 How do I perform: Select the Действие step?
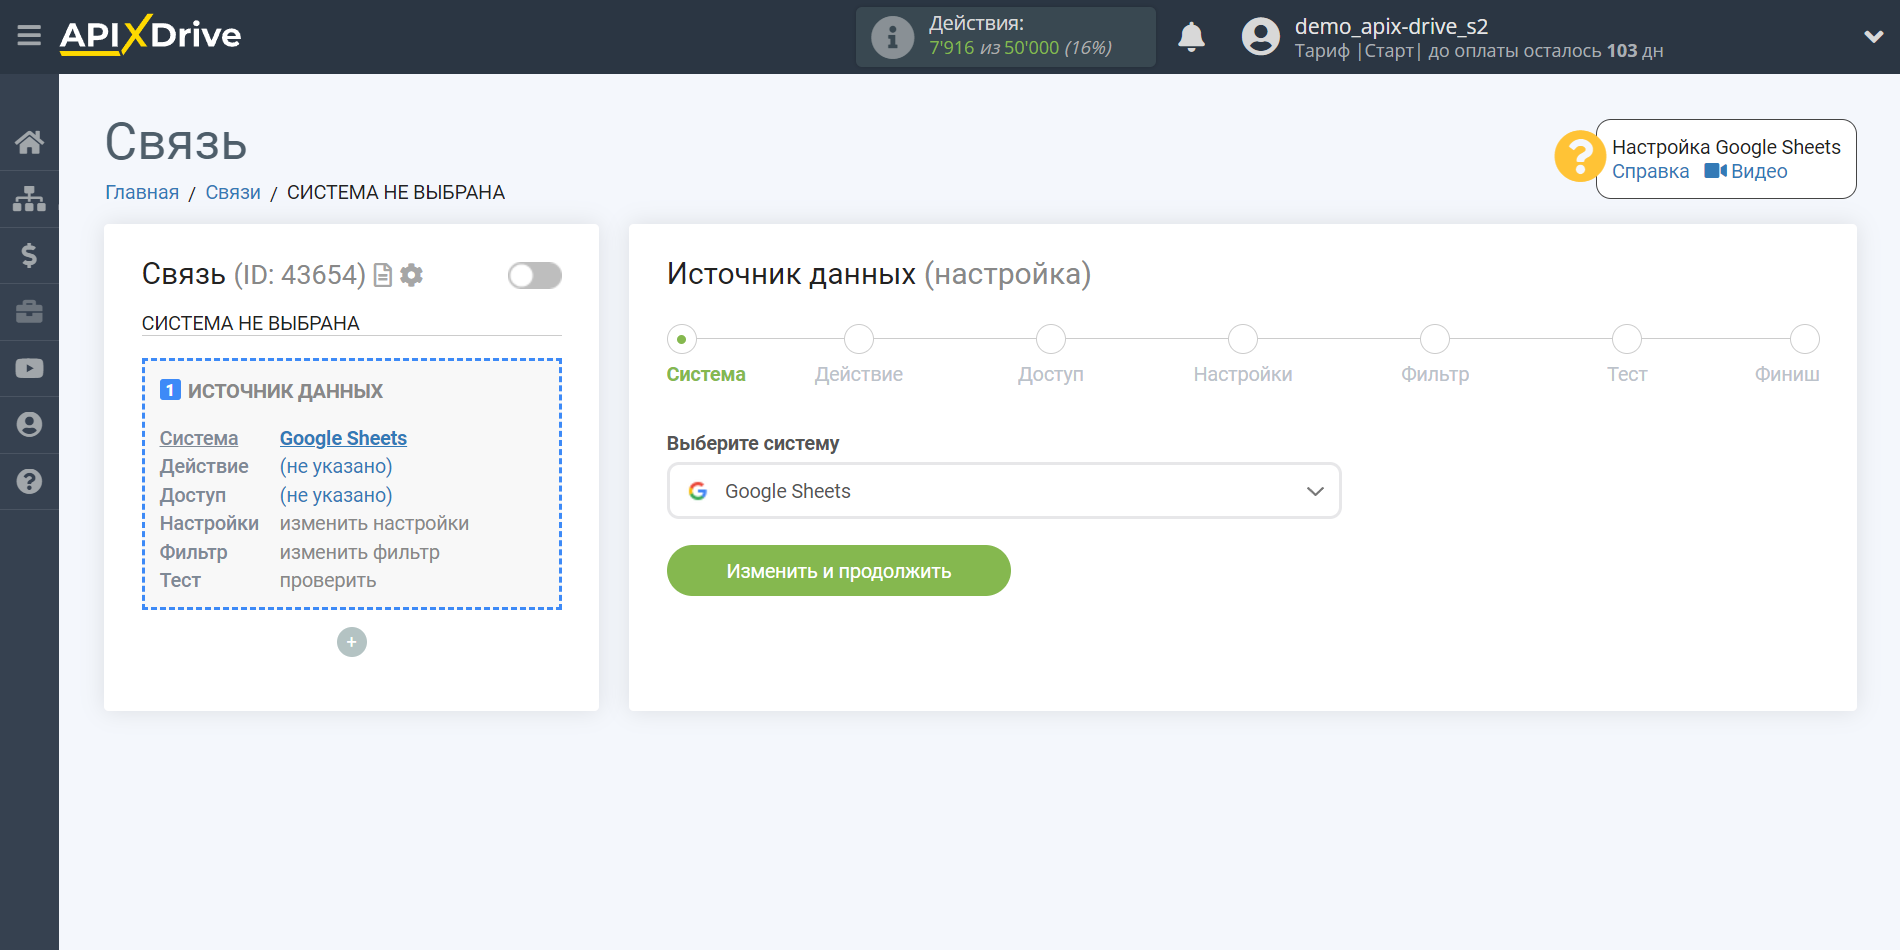click(859, 339)
